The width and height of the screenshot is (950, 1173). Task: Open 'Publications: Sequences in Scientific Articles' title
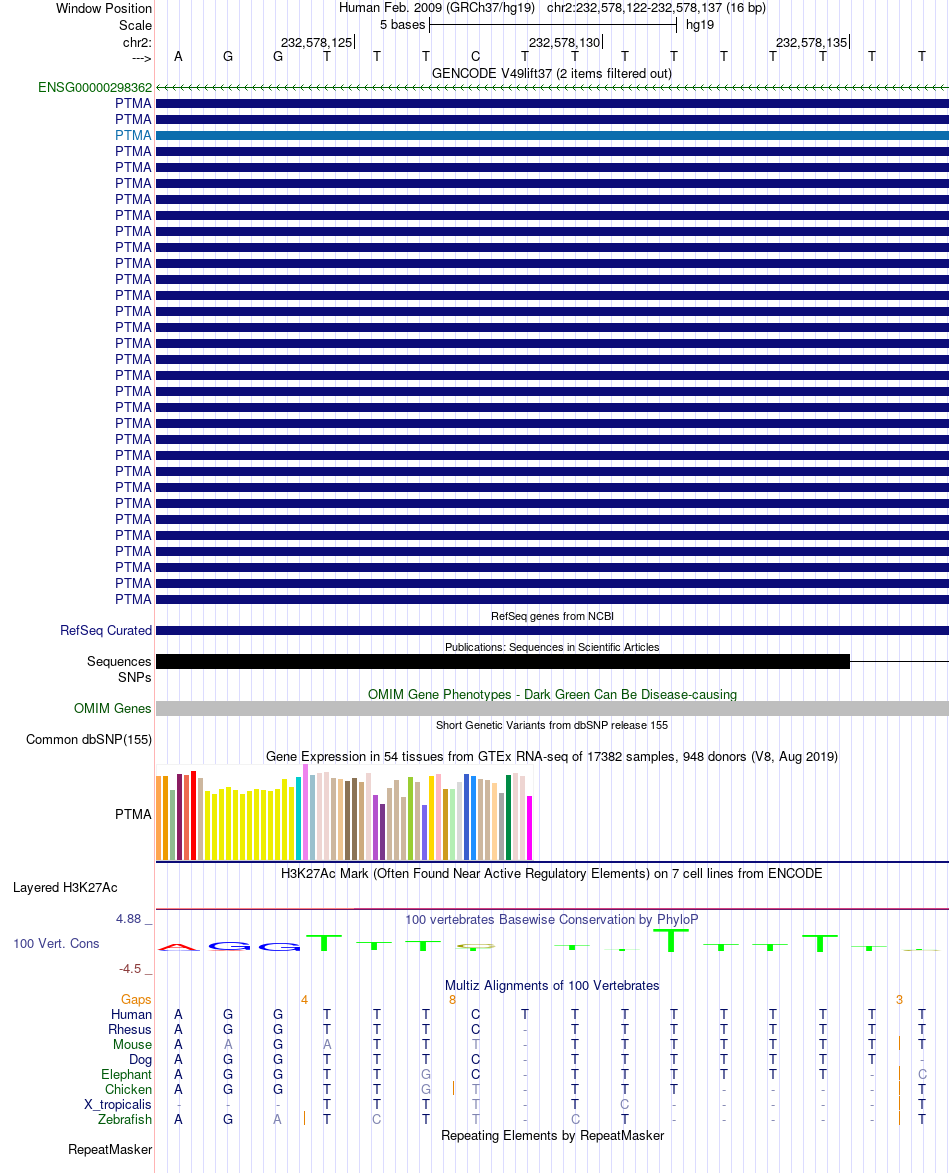pos(552,647)
